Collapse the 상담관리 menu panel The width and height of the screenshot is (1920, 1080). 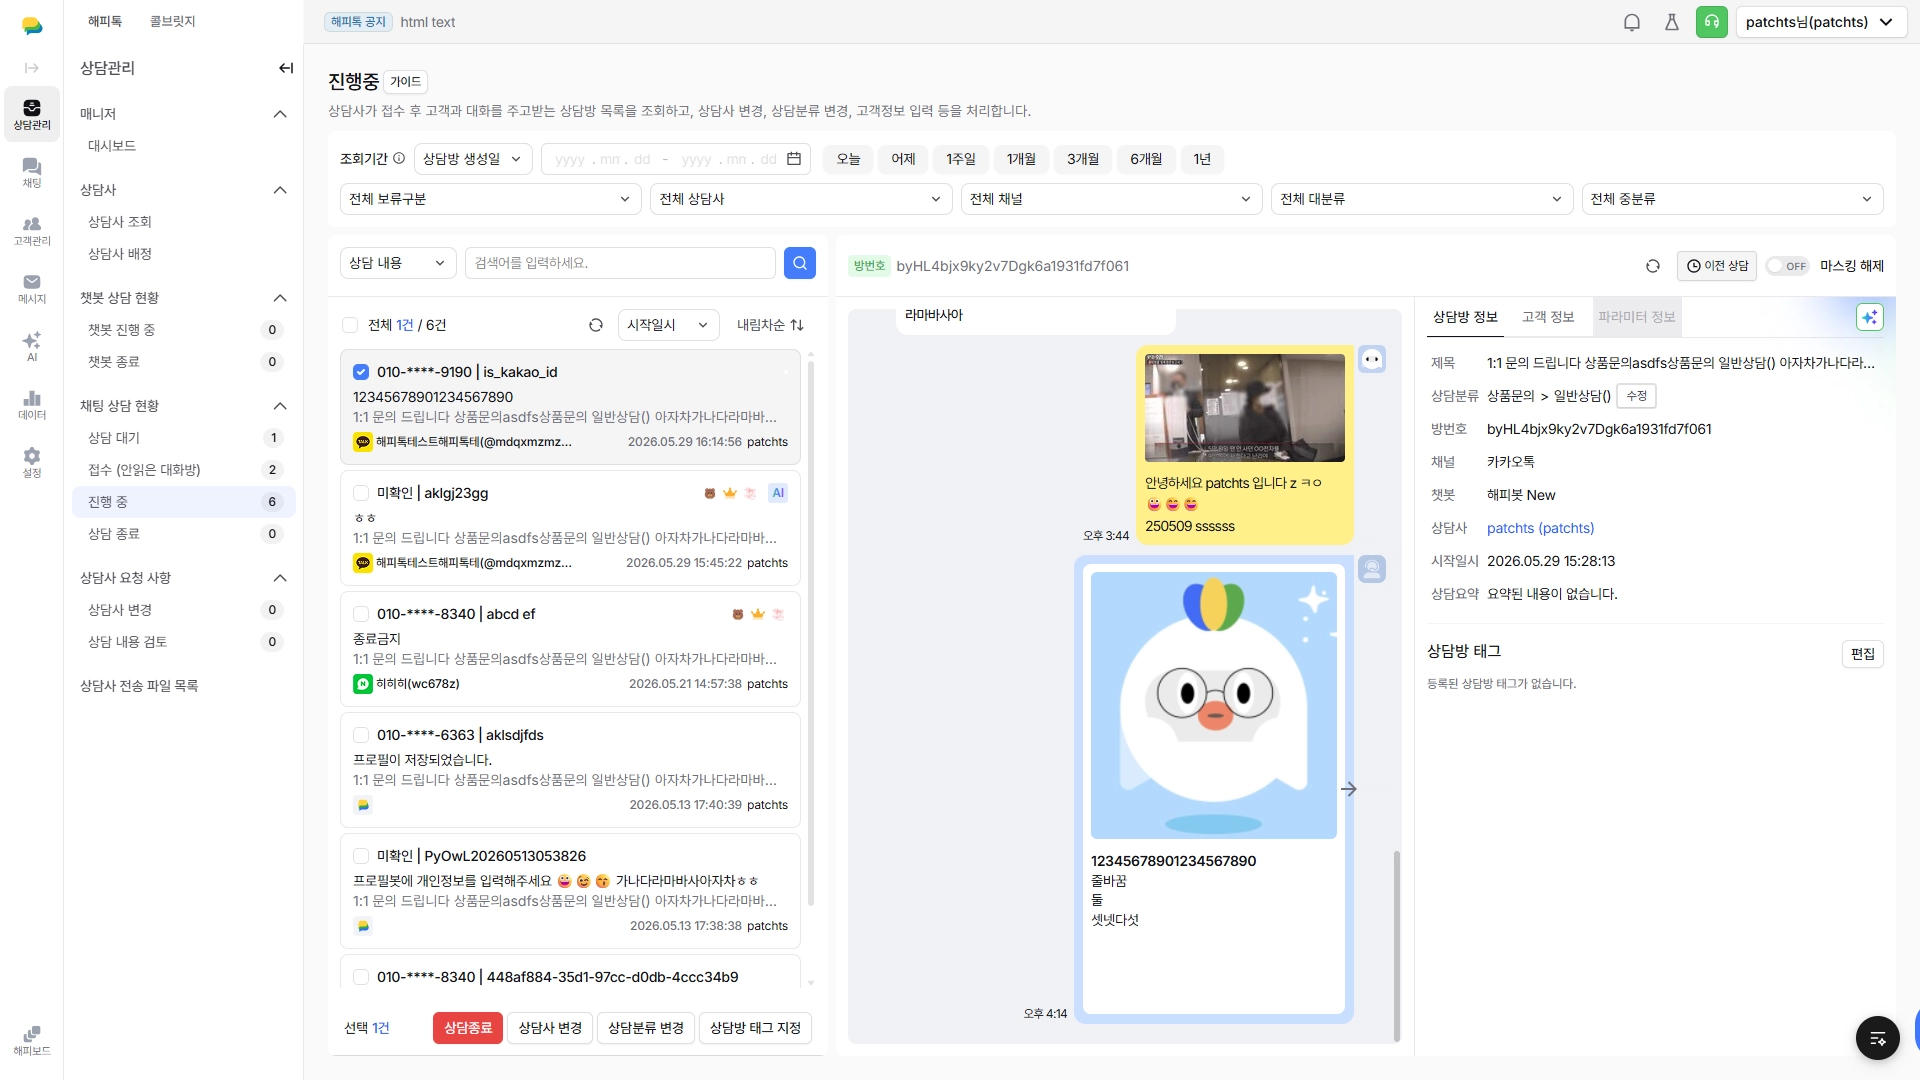pyautogui.click(x=286, y=68)
